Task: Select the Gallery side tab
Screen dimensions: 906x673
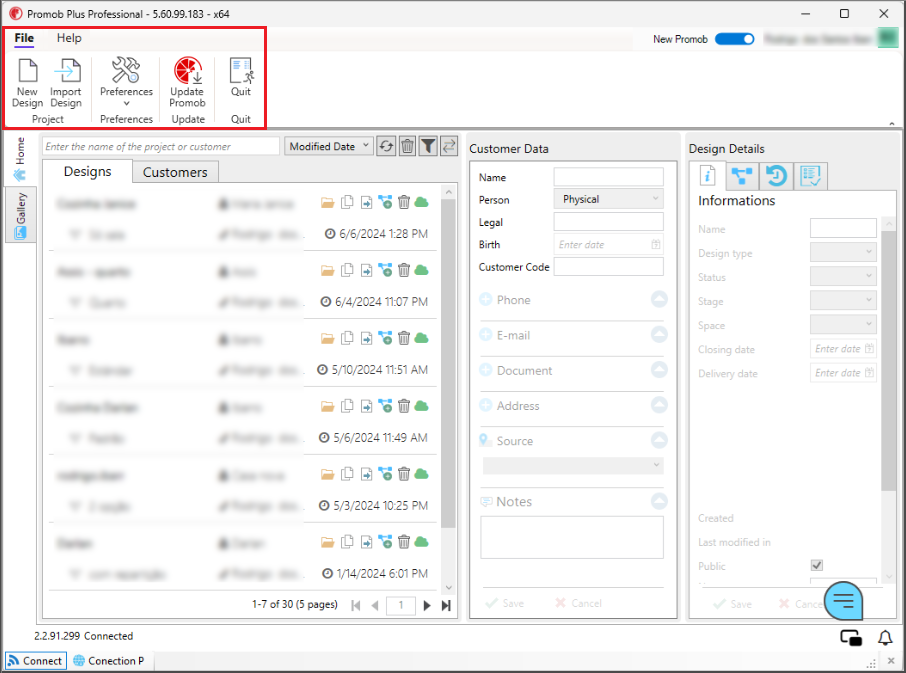Action: [20, 215]
